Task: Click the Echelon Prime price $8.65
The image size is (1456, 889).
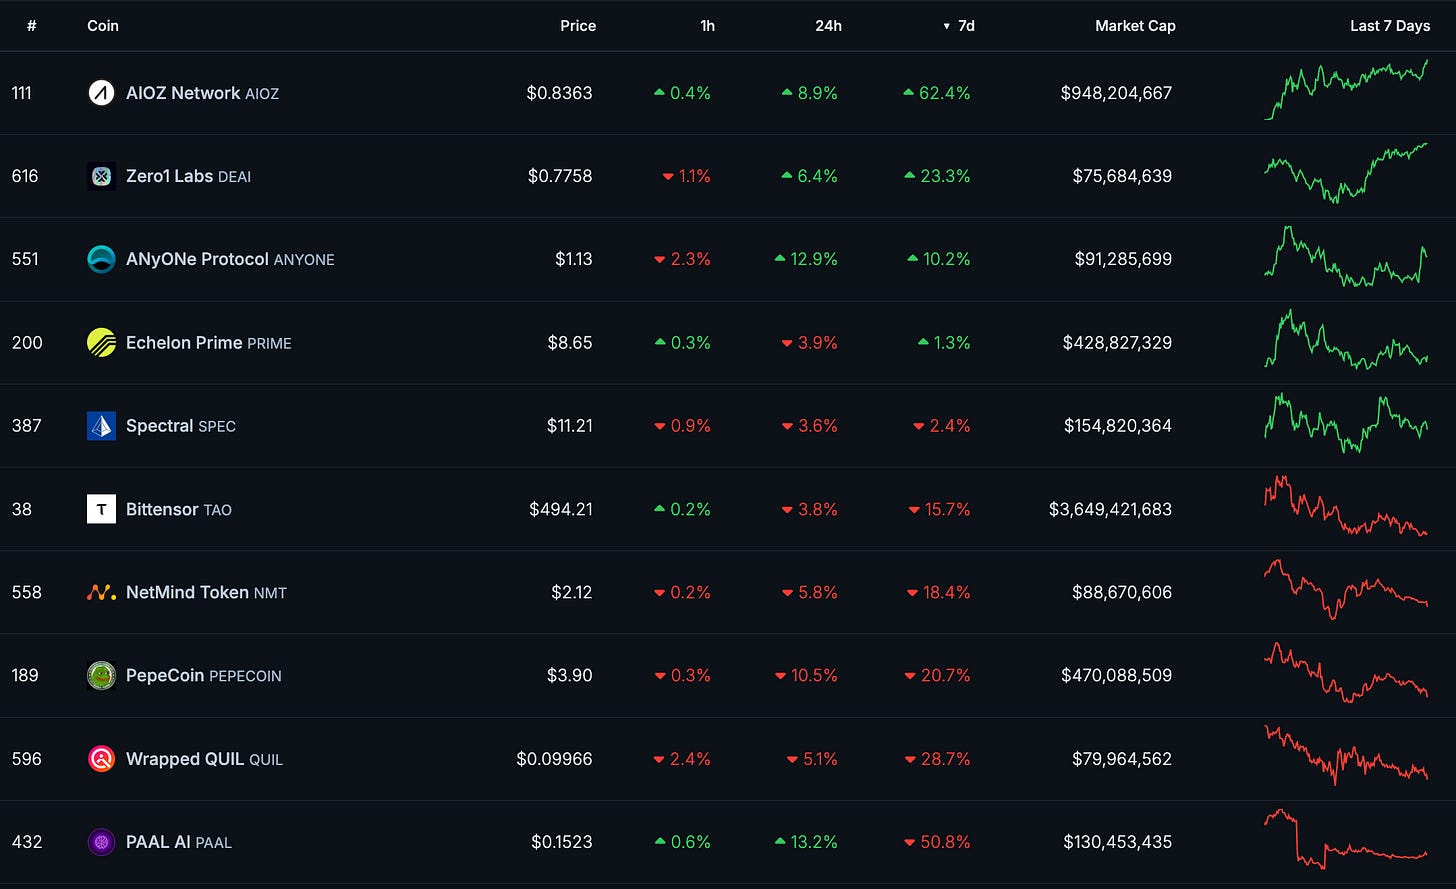Action: pyautogui.click(x=570, y=342)
